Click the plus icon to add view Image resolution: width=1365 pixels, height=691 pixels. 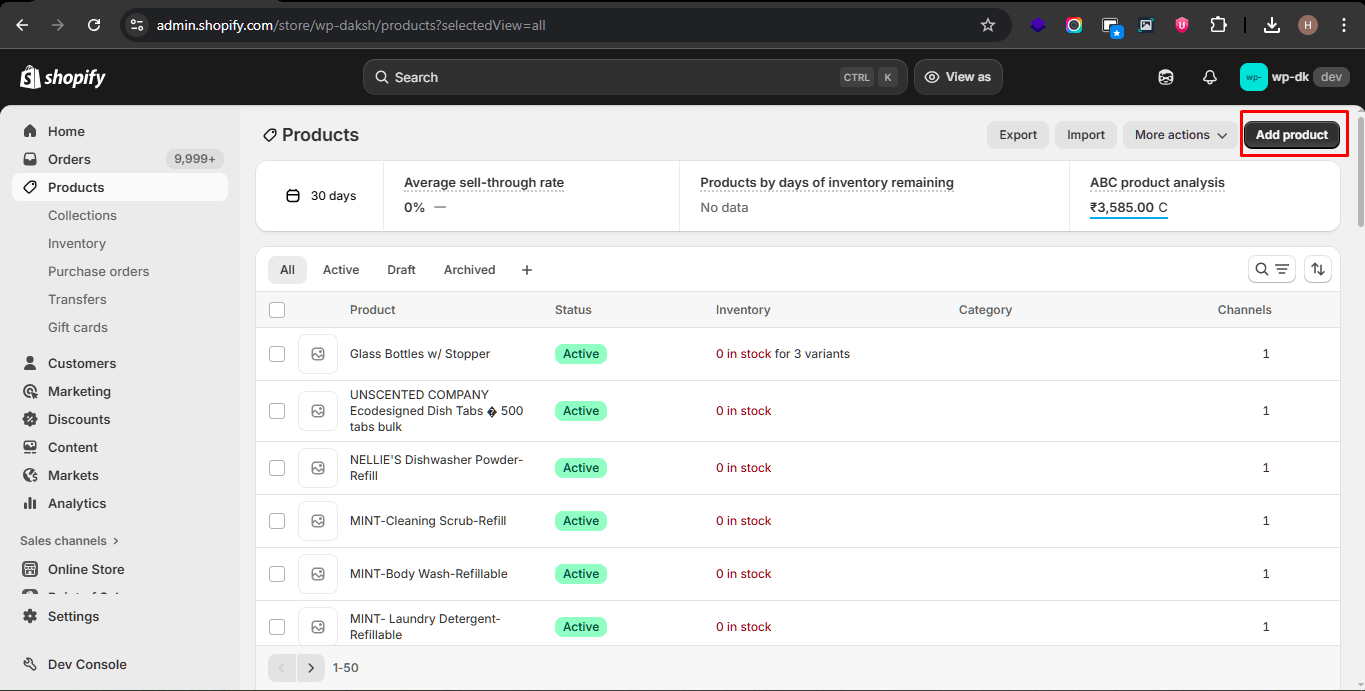pyautogui.click(x=527, y=270)
